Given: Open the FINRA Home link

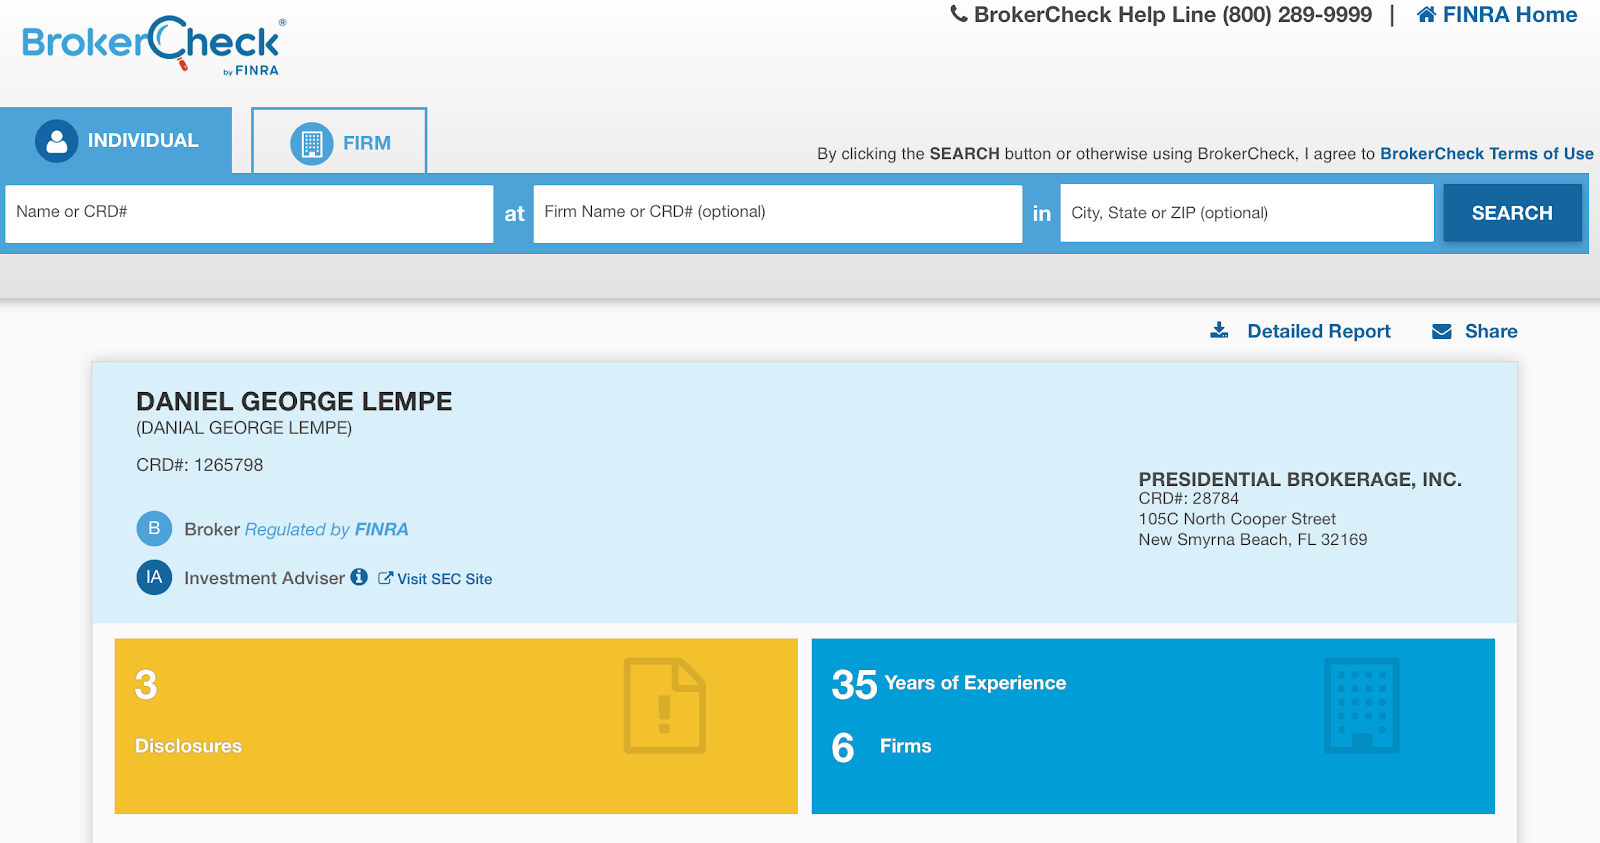Looking at the screenshot, I should click(1509, 15).
